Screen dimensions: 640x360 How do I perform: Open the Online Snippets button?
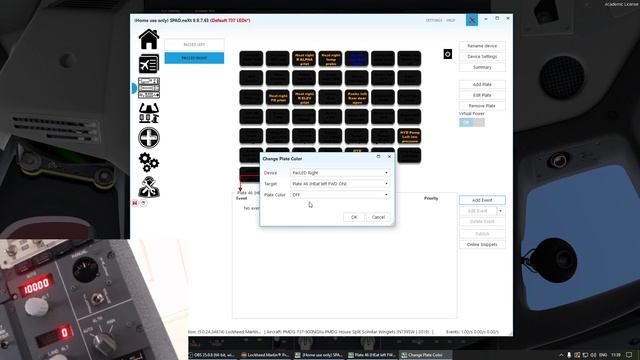click(x=482, y=244)
